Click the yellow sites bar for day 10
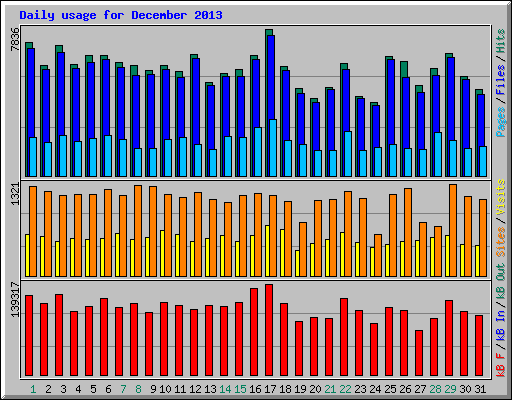Image resolution: width=512 pixels, height=400 pixels. [162, 253]
